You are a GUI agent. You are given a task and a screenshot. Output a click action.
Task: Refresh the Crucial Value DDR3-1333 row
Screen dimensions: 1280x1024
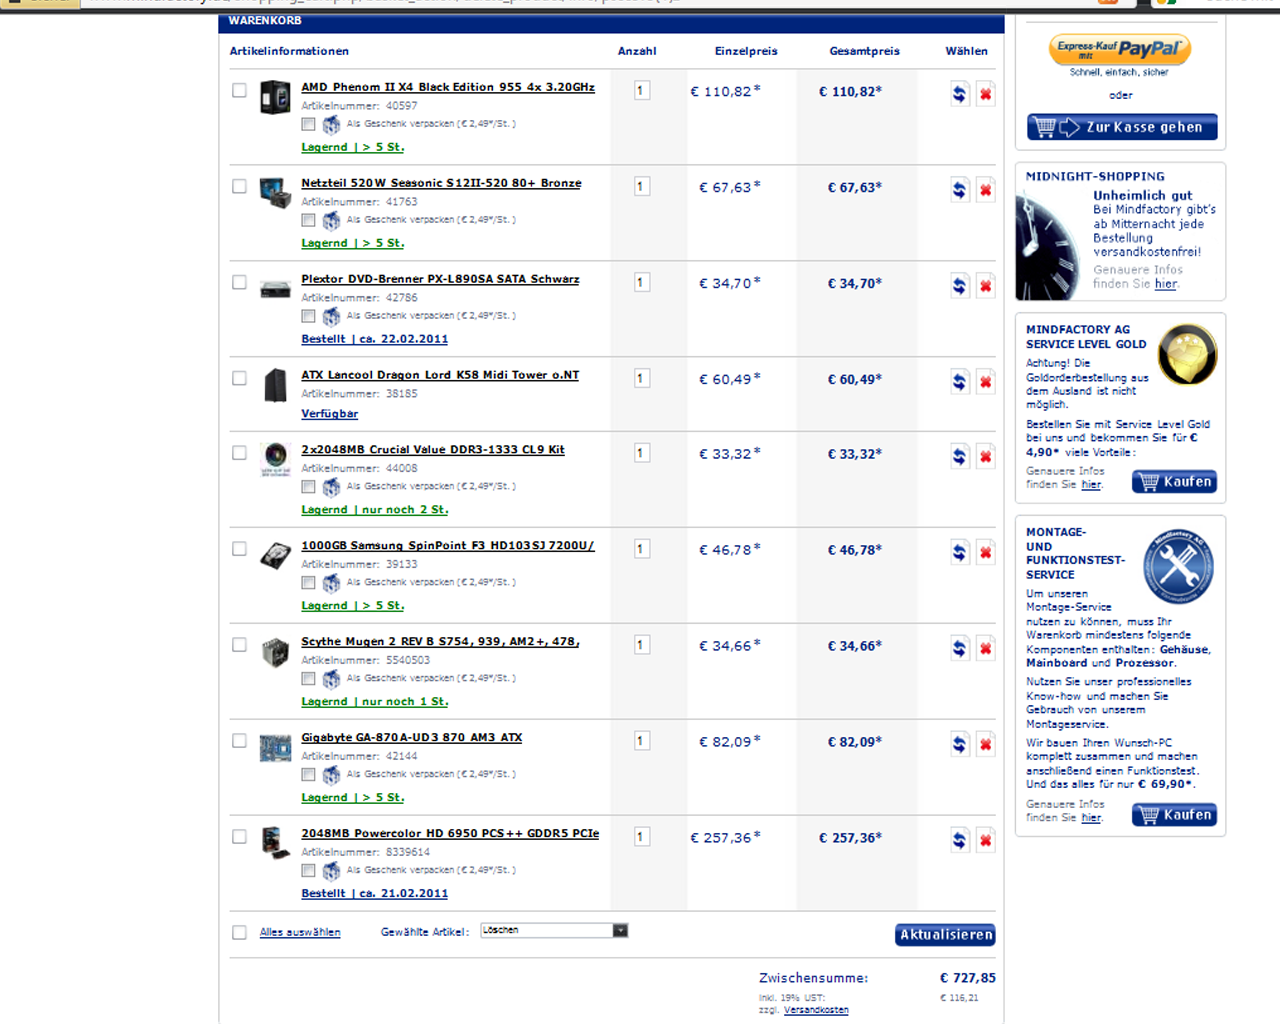coord(959,457)
